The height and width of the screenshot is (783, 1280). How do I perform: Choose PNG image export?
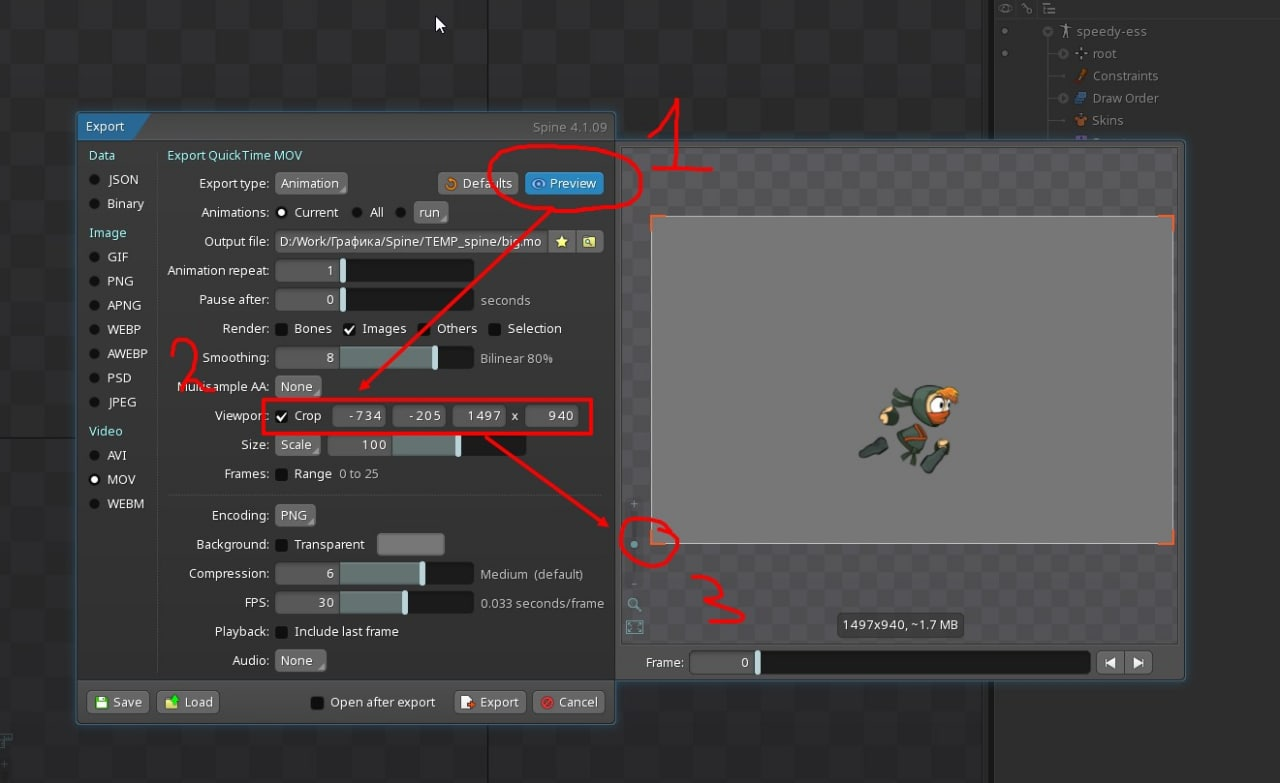(95, 281)
